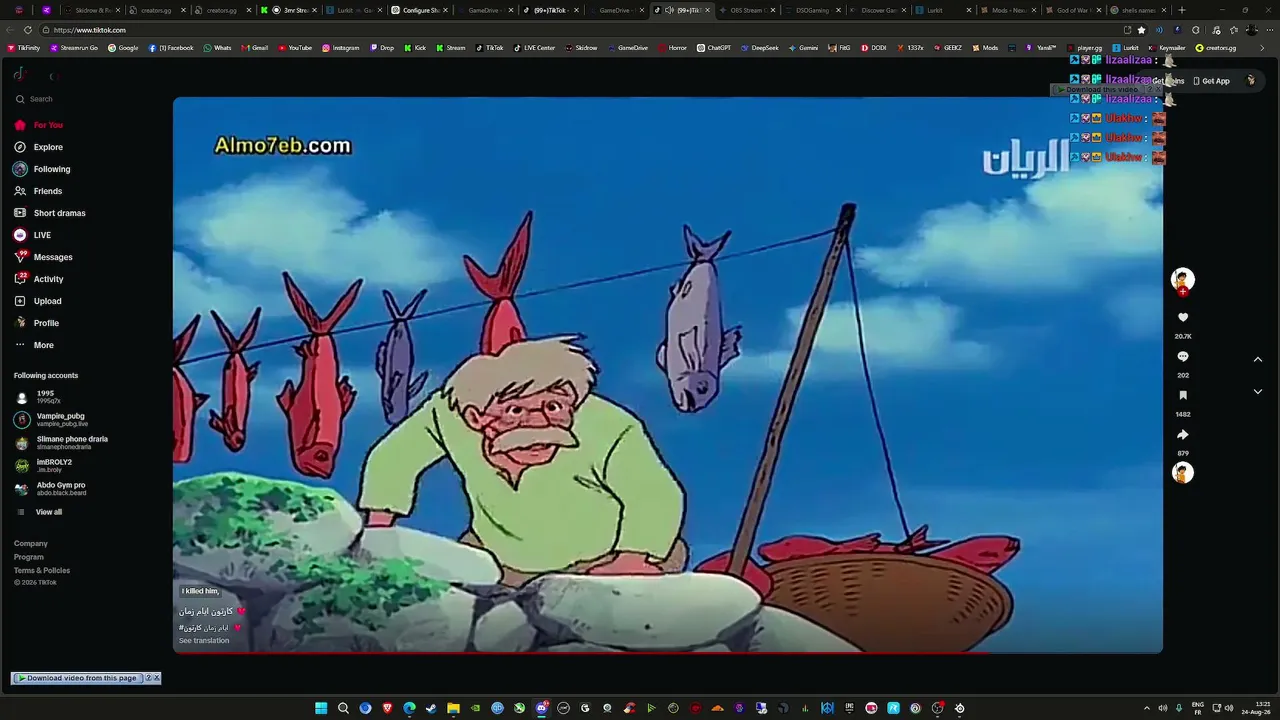This screenshot has width=1280, height=720.
Task: Click the Get App button
Action: (1211, 81)
